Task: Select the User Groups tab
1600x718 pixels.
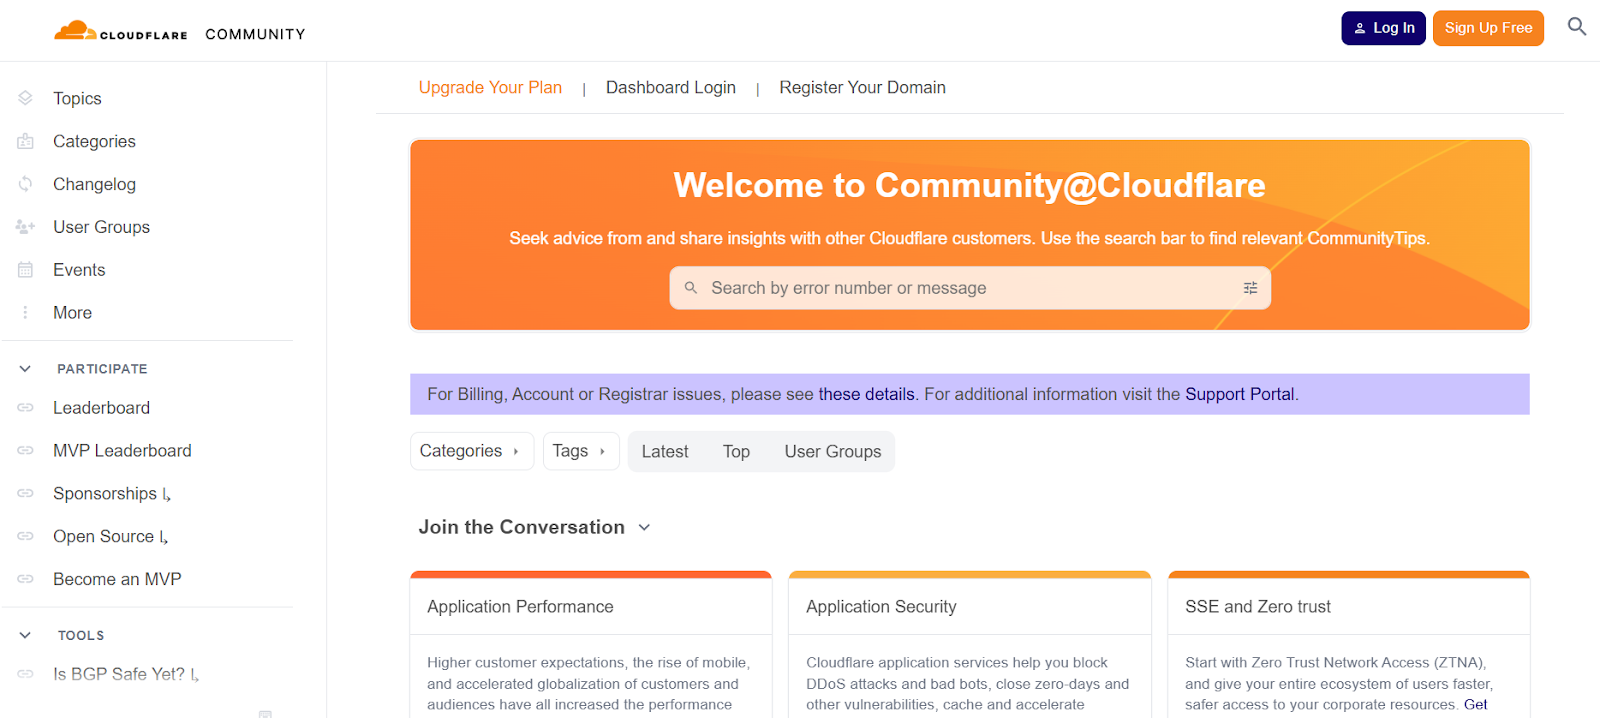Action: [833, 452]
